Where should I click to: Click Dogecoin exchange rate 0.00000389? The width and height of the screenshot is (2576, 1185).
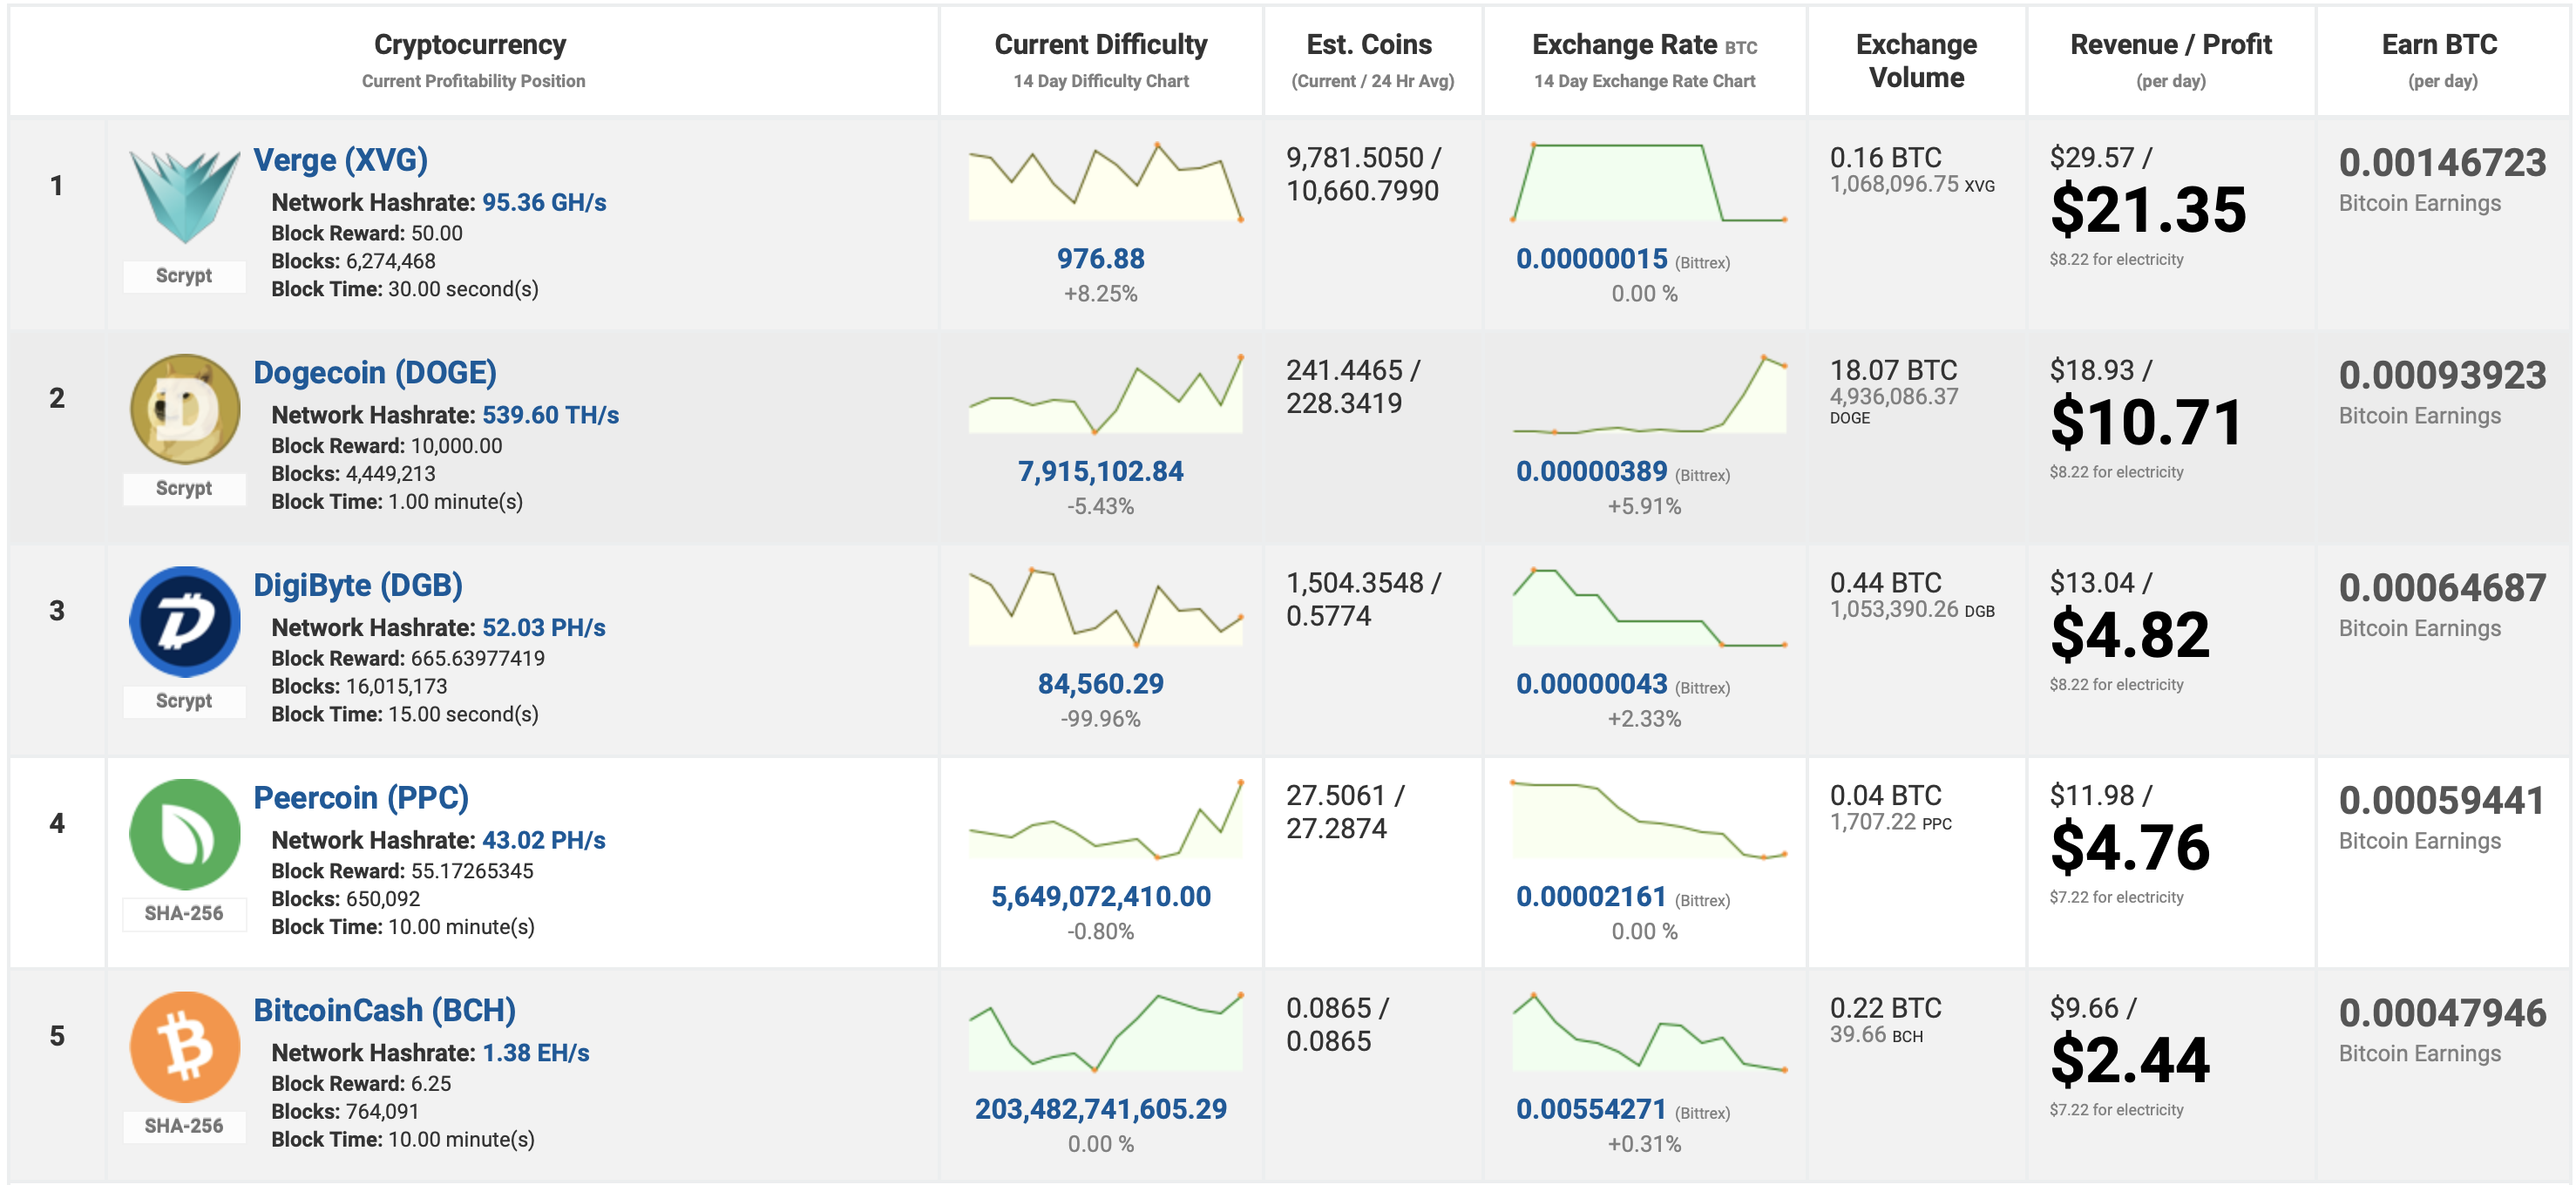(1591, 471)
